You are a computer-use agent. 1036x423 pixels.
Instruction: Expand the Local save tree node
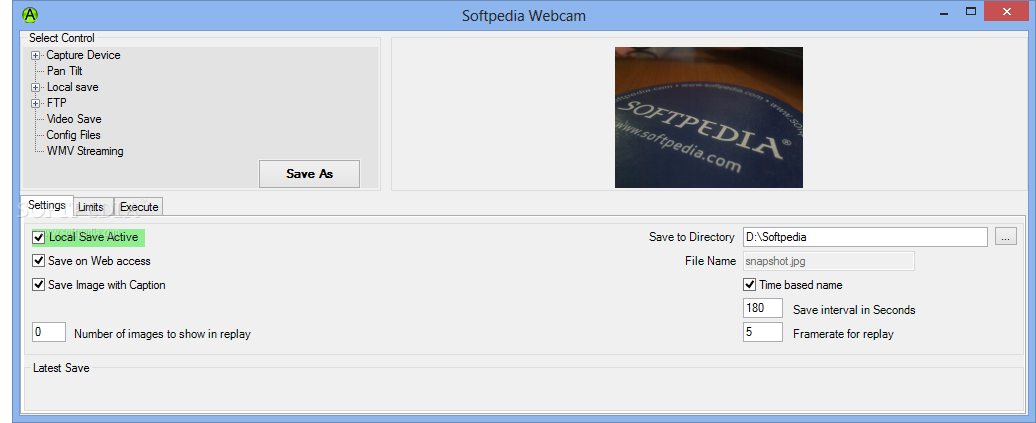point(36,87)
